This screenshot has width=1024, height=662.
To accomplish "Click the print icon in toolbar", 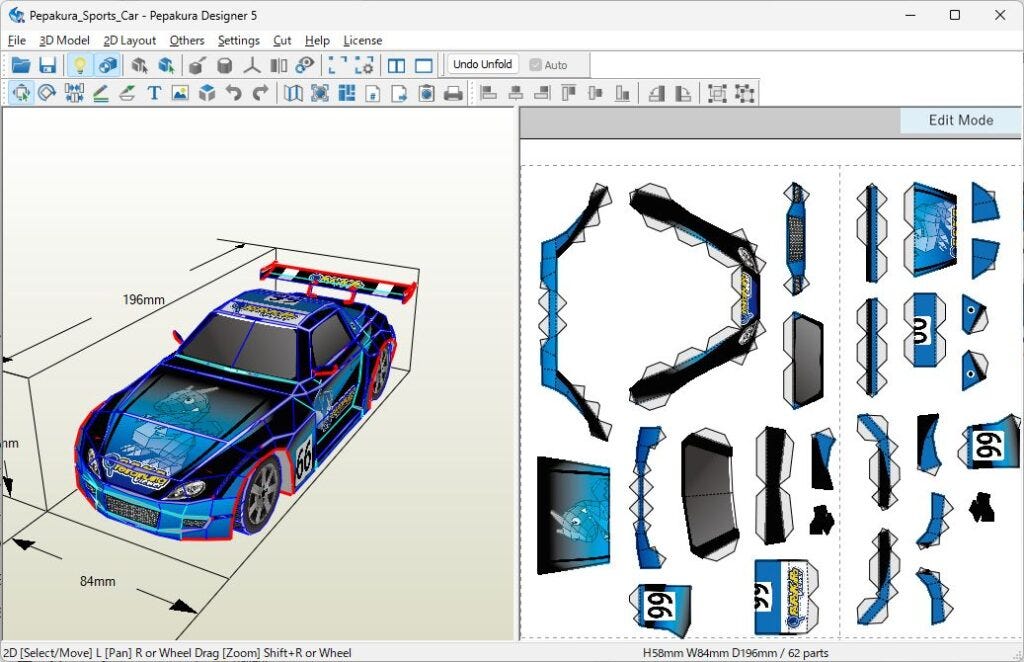I will (453, 93).
